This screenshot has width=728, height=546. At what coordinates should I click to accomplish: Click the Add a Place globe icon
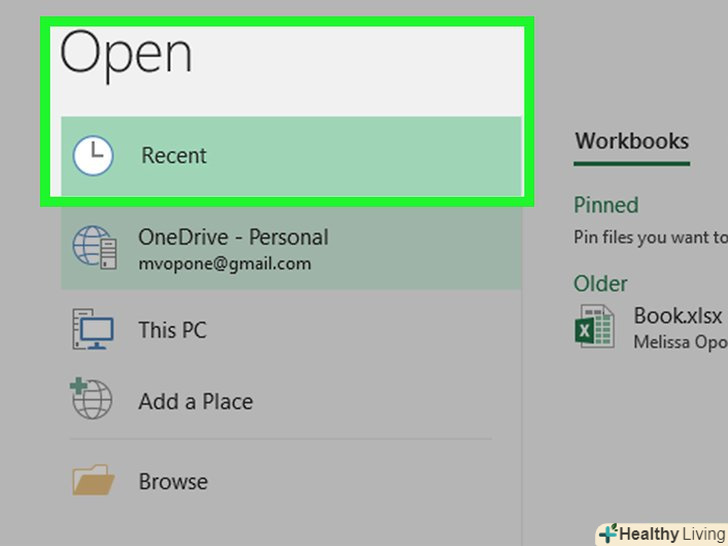91,398
